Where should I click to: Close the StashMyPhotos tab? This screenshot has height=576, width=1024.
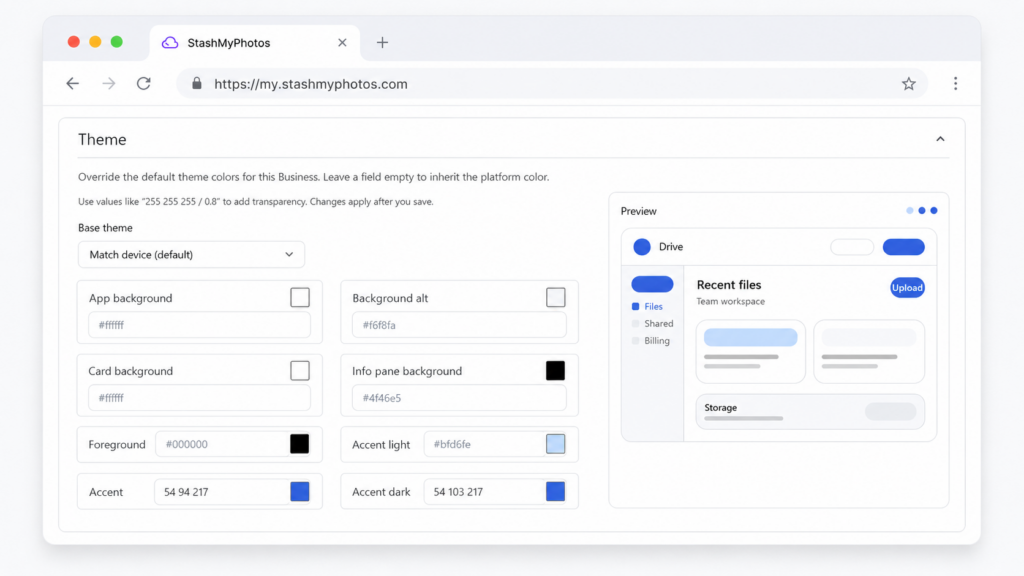click(342, 42)
